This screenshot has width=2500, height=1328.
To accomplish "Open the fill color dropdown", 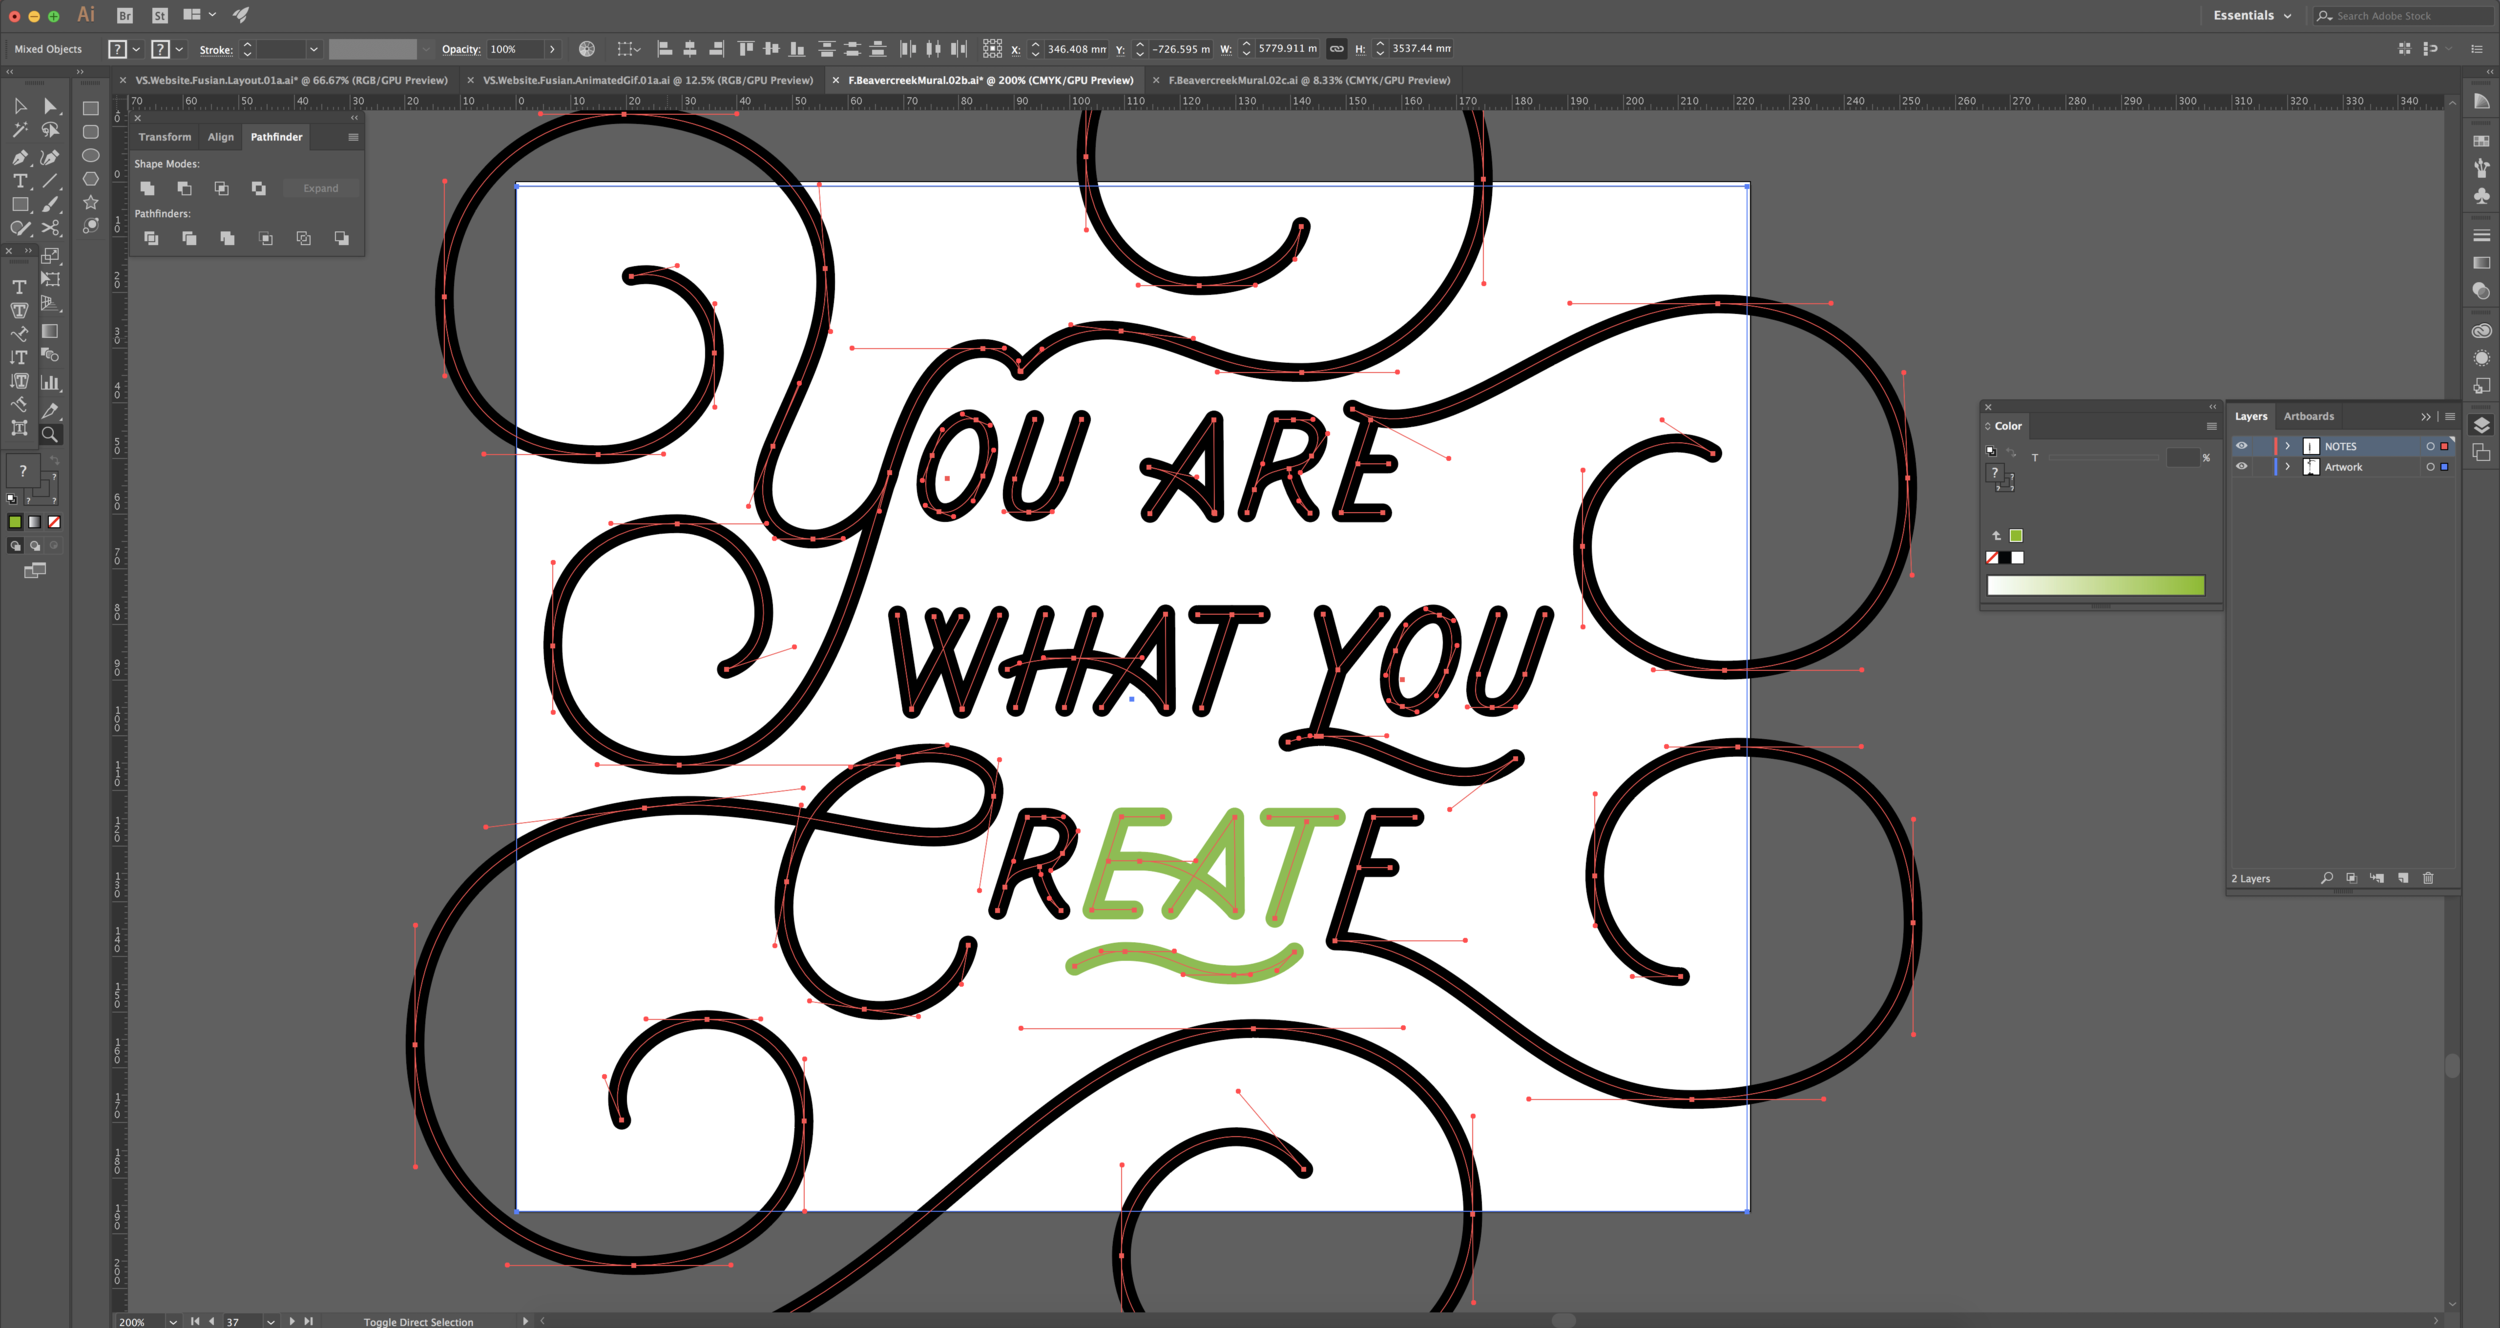I will 137,49.
